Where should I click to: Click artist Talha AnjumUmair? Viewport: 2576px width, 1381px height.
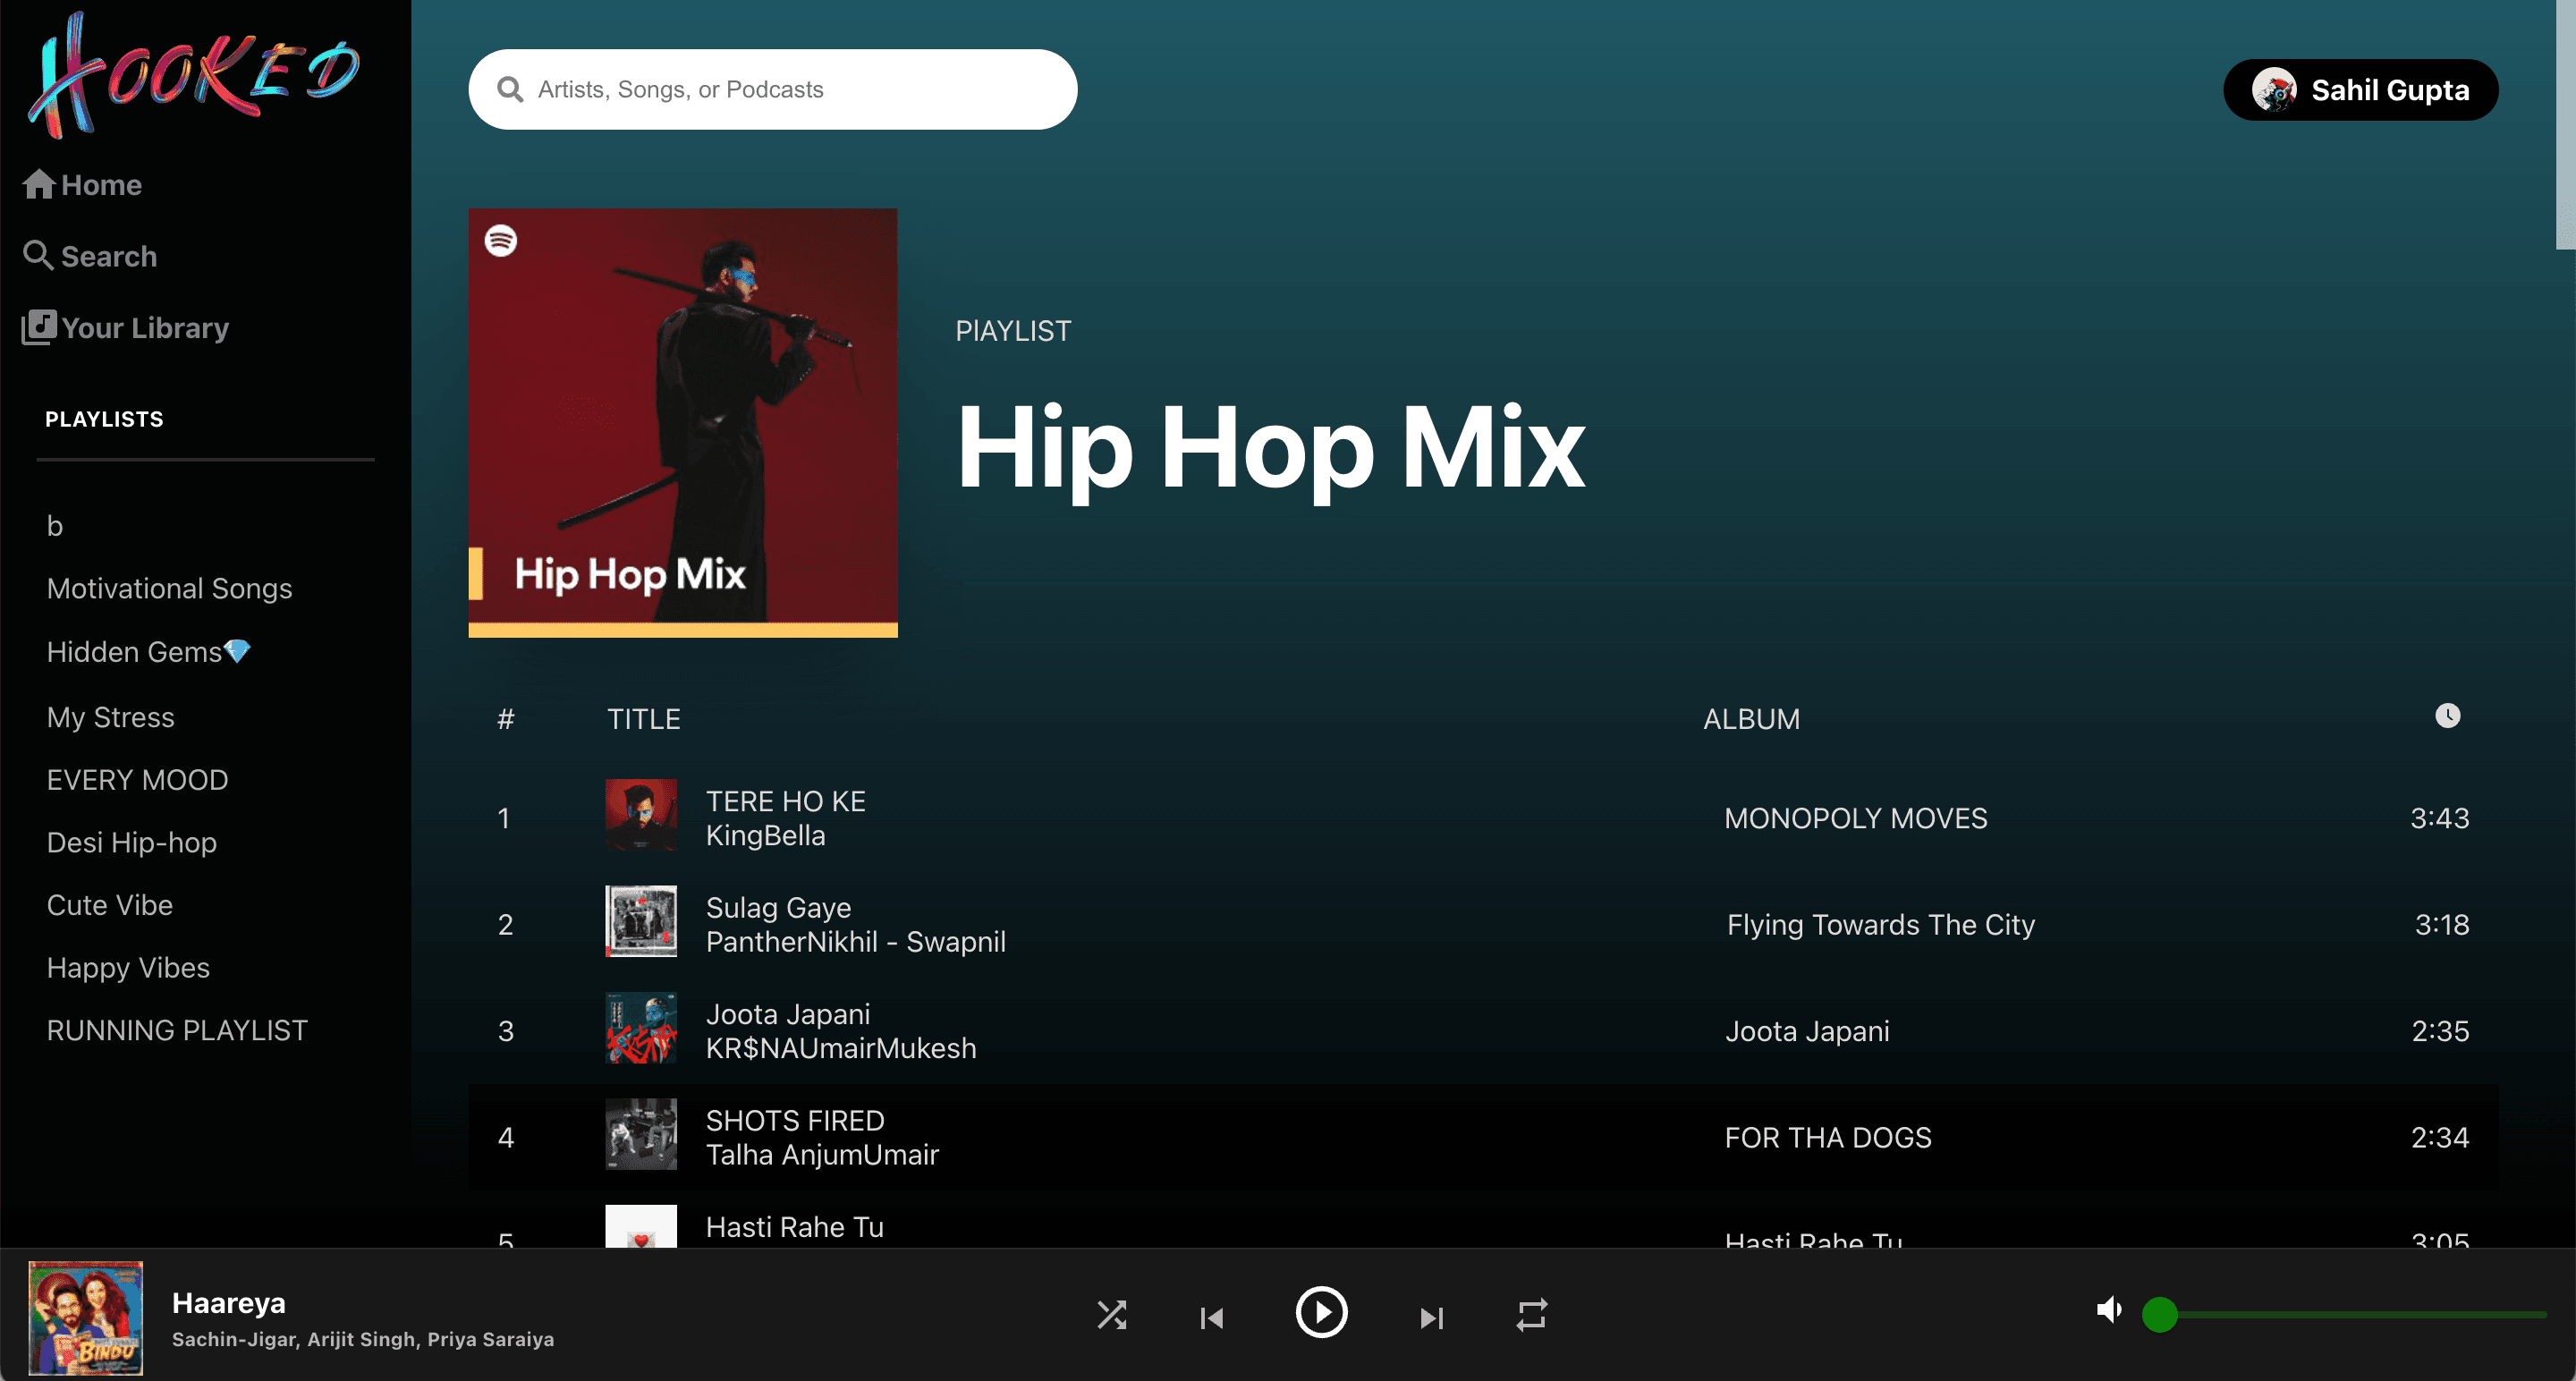point(822,1155)
